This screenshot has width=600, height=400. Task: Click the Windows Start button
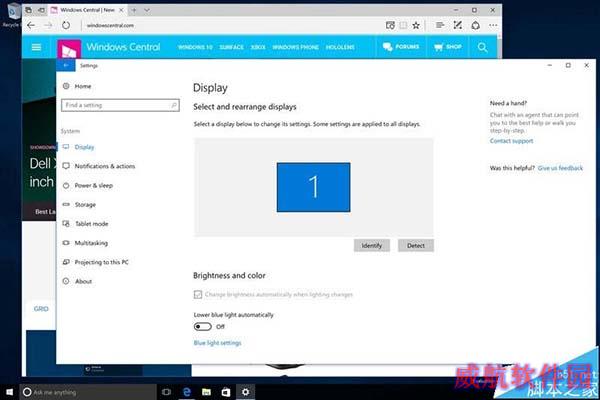pyautogui.click(x=9, y=392)
